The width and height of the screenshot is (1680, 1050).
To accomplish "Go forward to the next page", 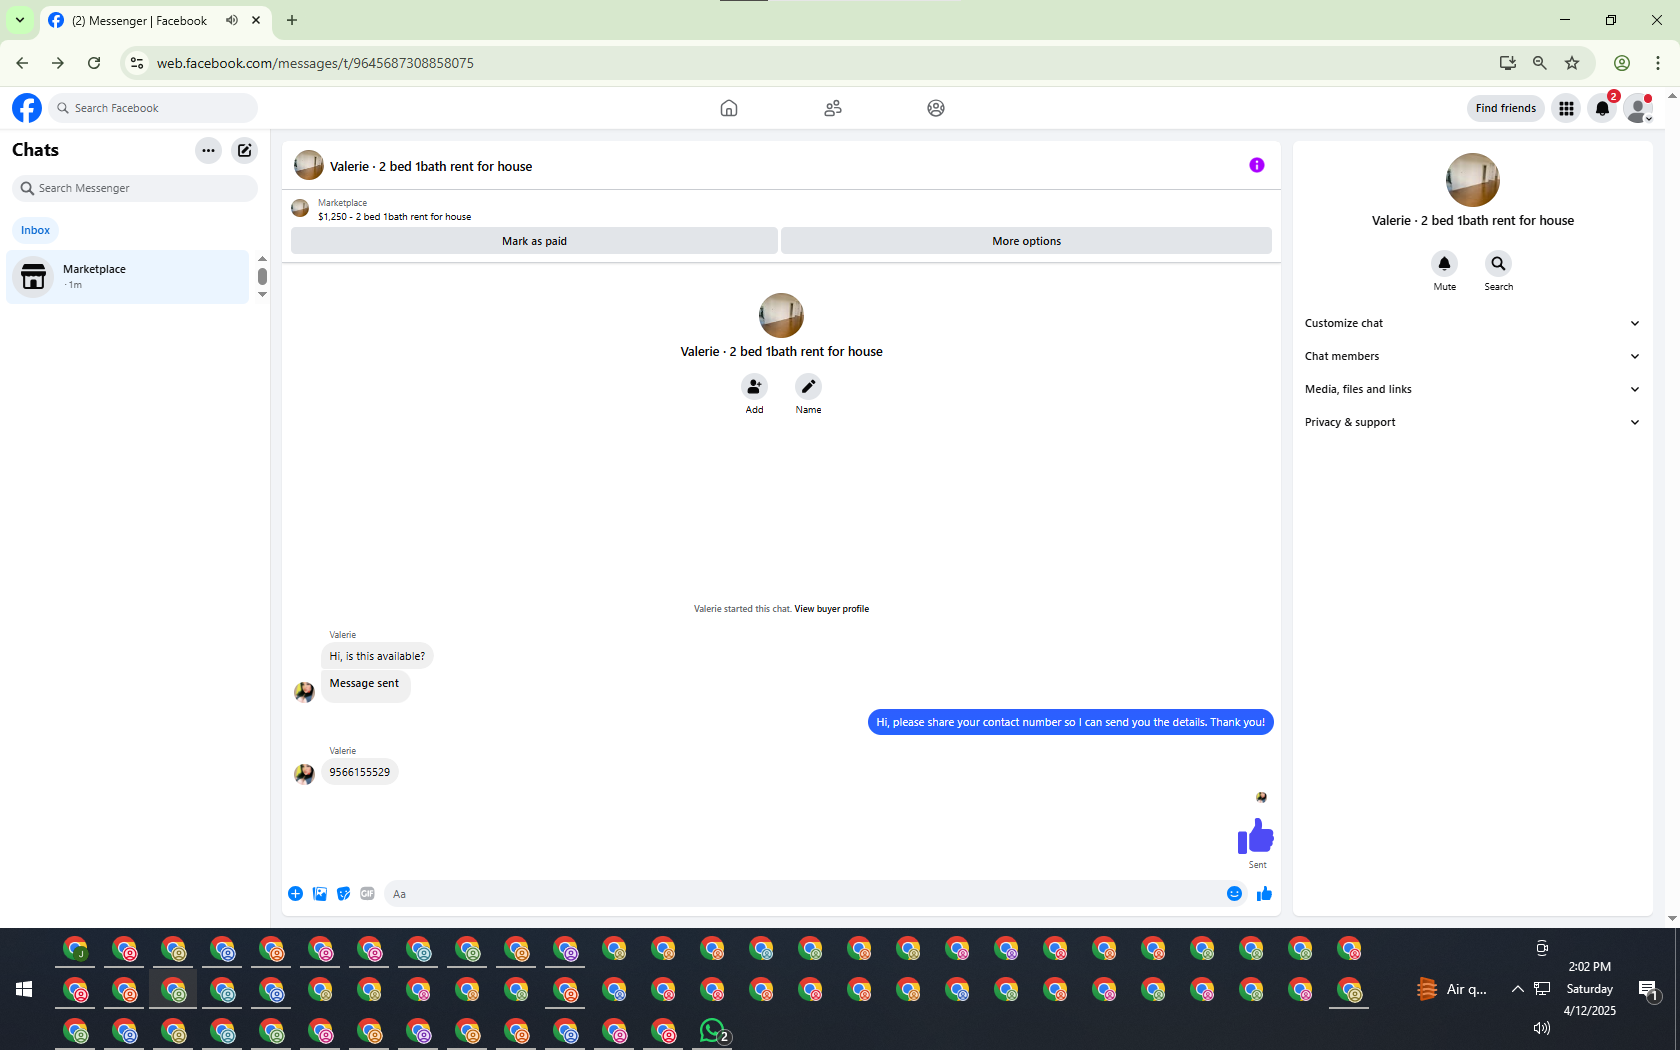I will point(58,63).
